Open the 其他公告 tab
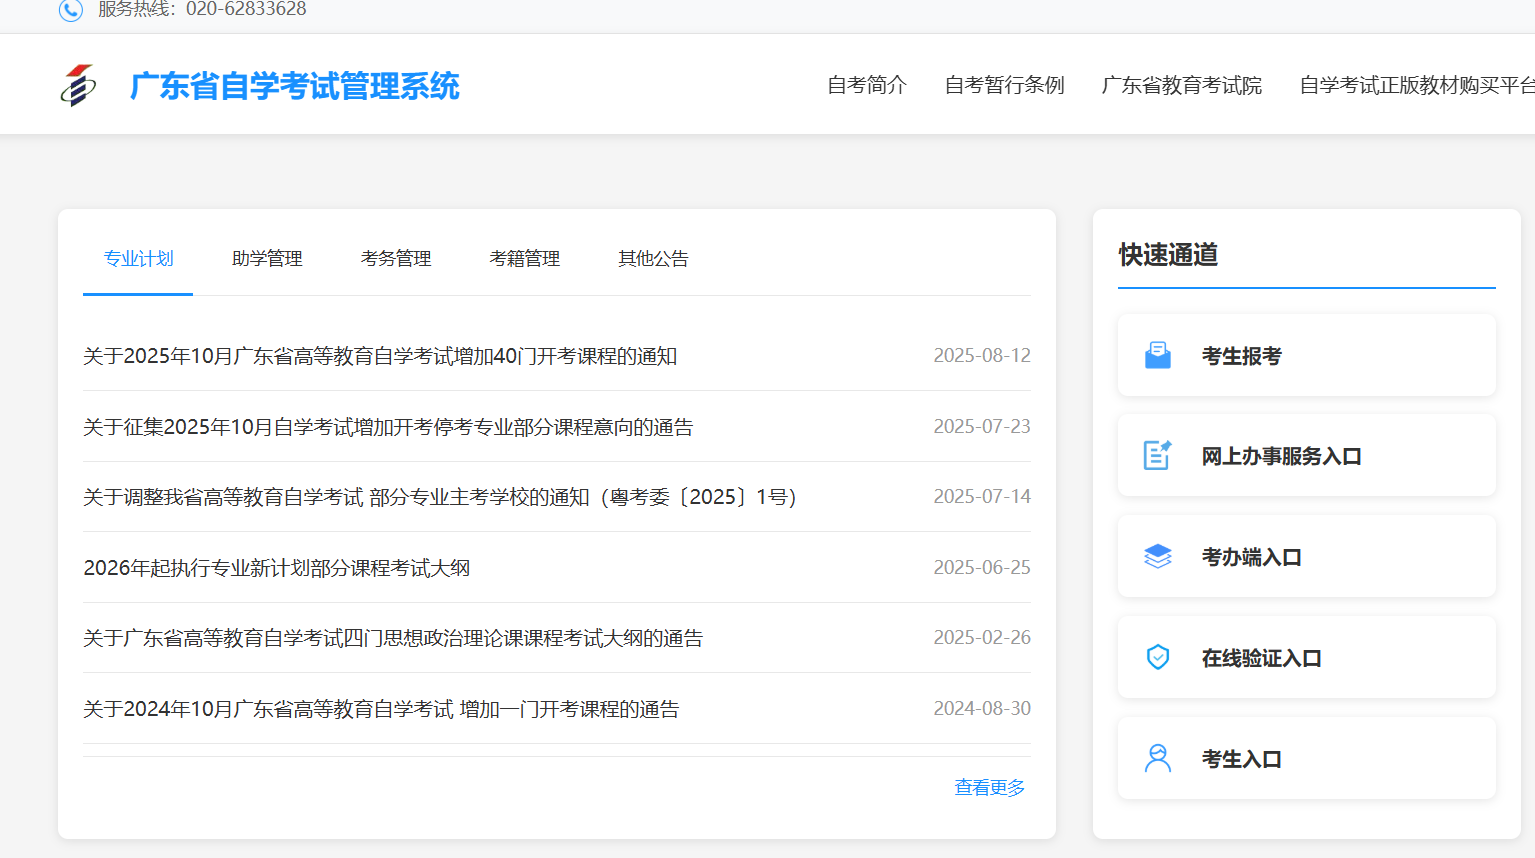1535x858 pixels. click(652, 258)
